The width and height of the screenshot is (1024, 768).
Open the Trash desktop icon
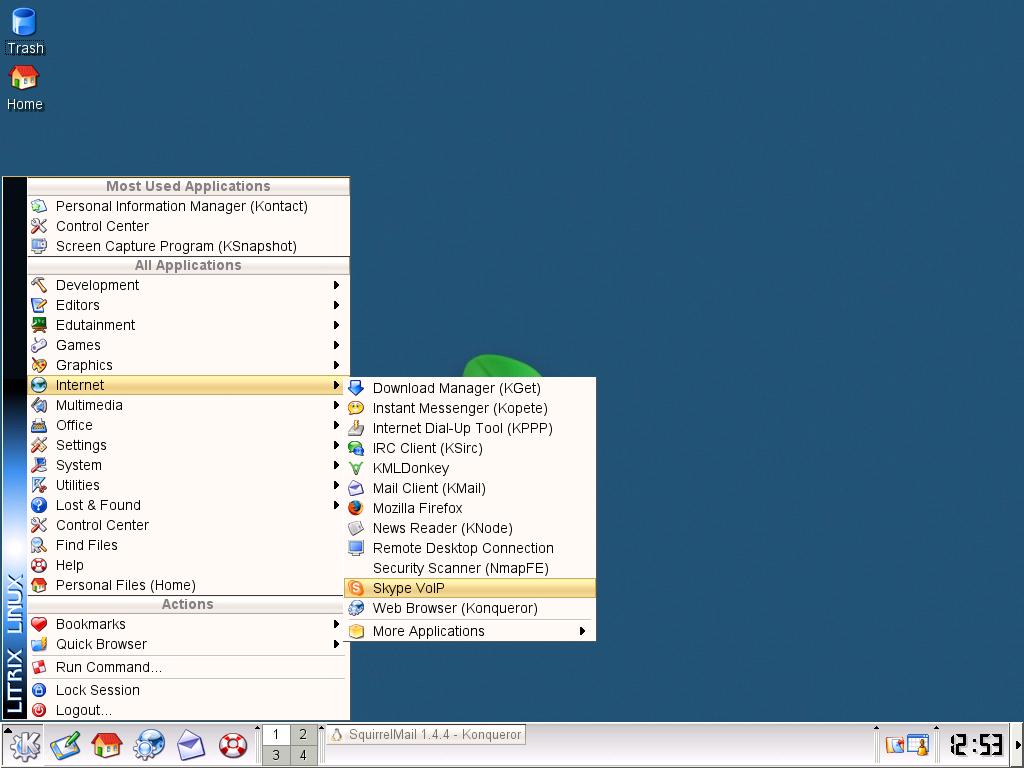tap(24, 30)
